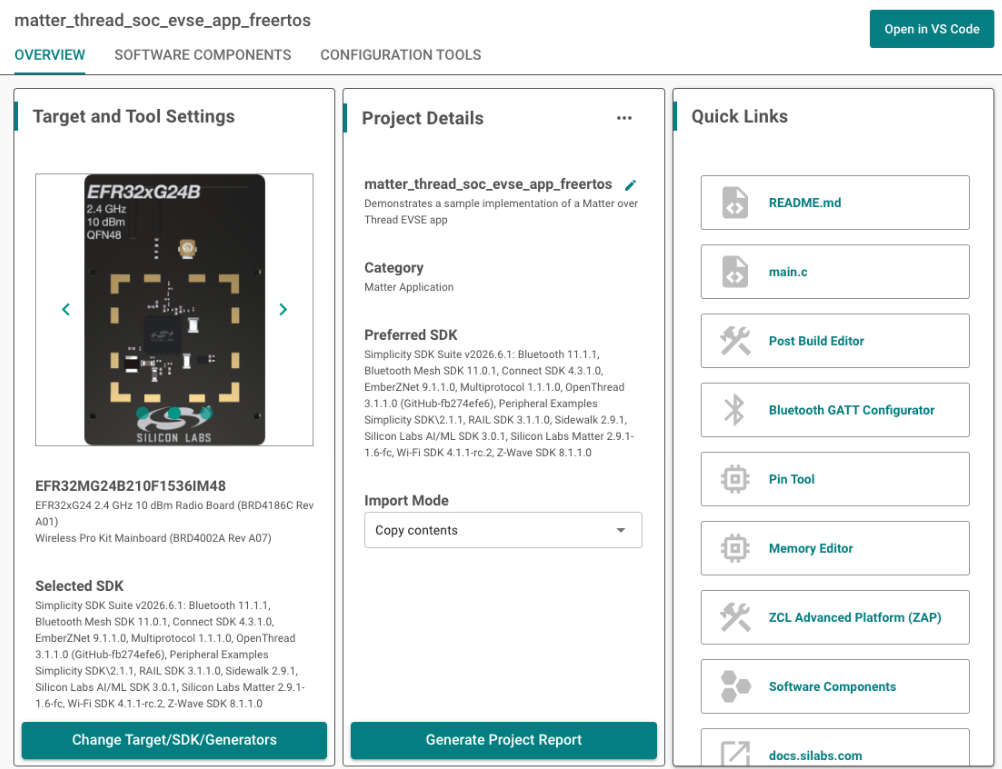Launch ZCL Advanced Platform (ZAP) link
The image size is (1002, 769).
(835, 617)
